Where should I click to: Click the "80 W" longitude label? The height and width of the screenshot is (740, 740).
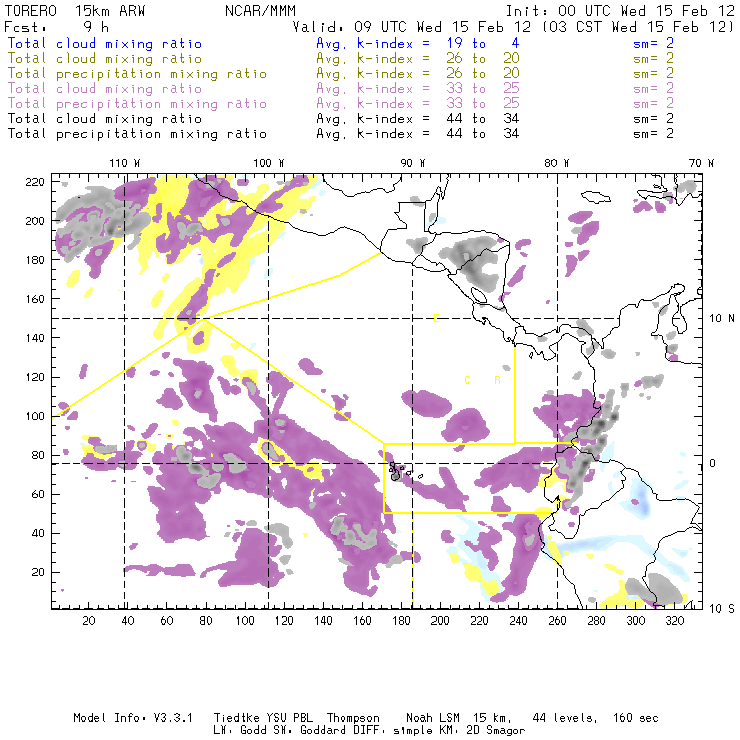point(556,163)
